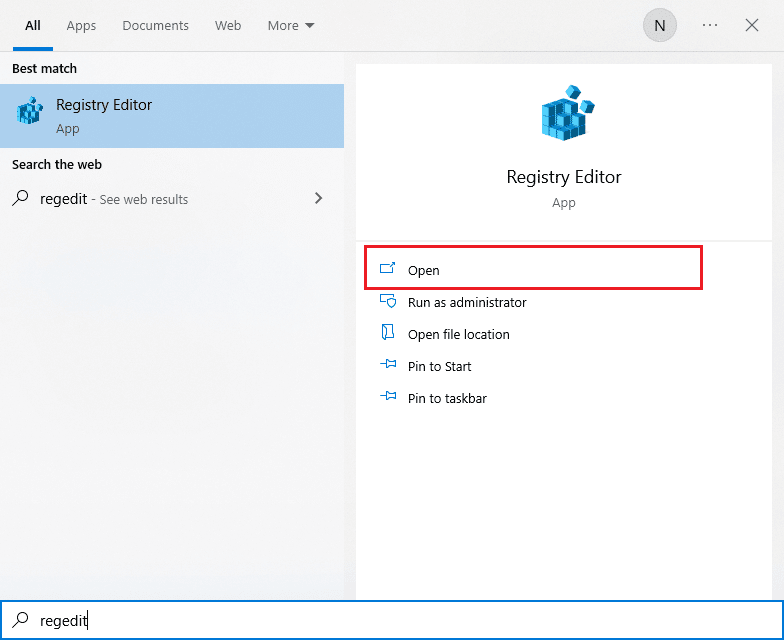Select the Web search tab
Viewport: 784px width, 640px height.
click(x=228, y=26)
